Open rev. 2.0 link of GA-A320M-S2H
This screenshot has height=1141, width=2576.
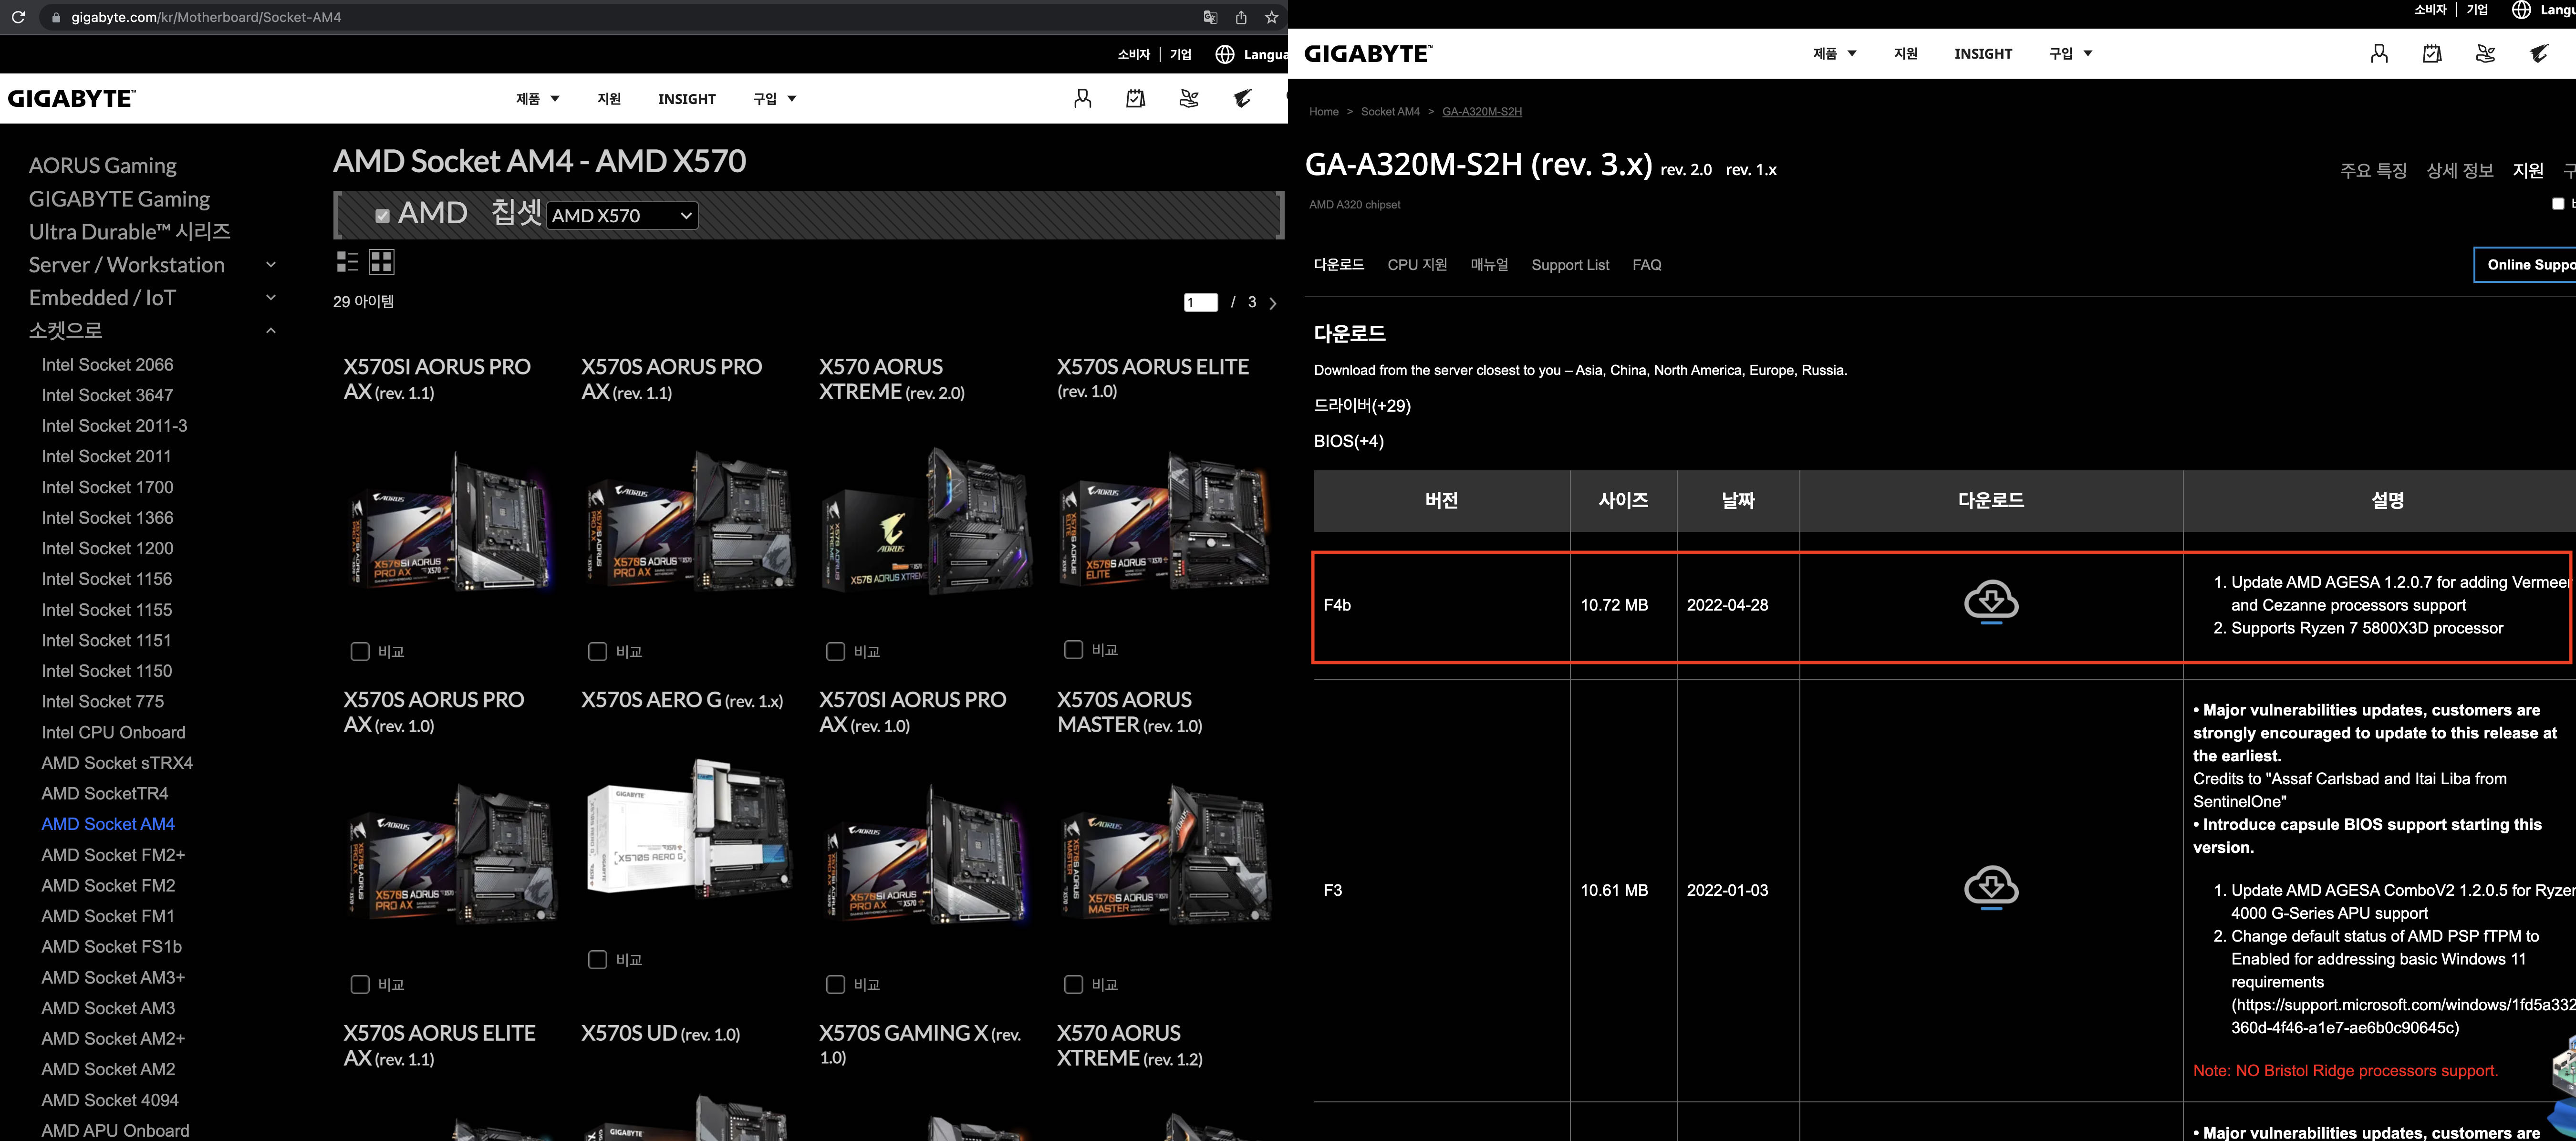(x=1686, y=170)
